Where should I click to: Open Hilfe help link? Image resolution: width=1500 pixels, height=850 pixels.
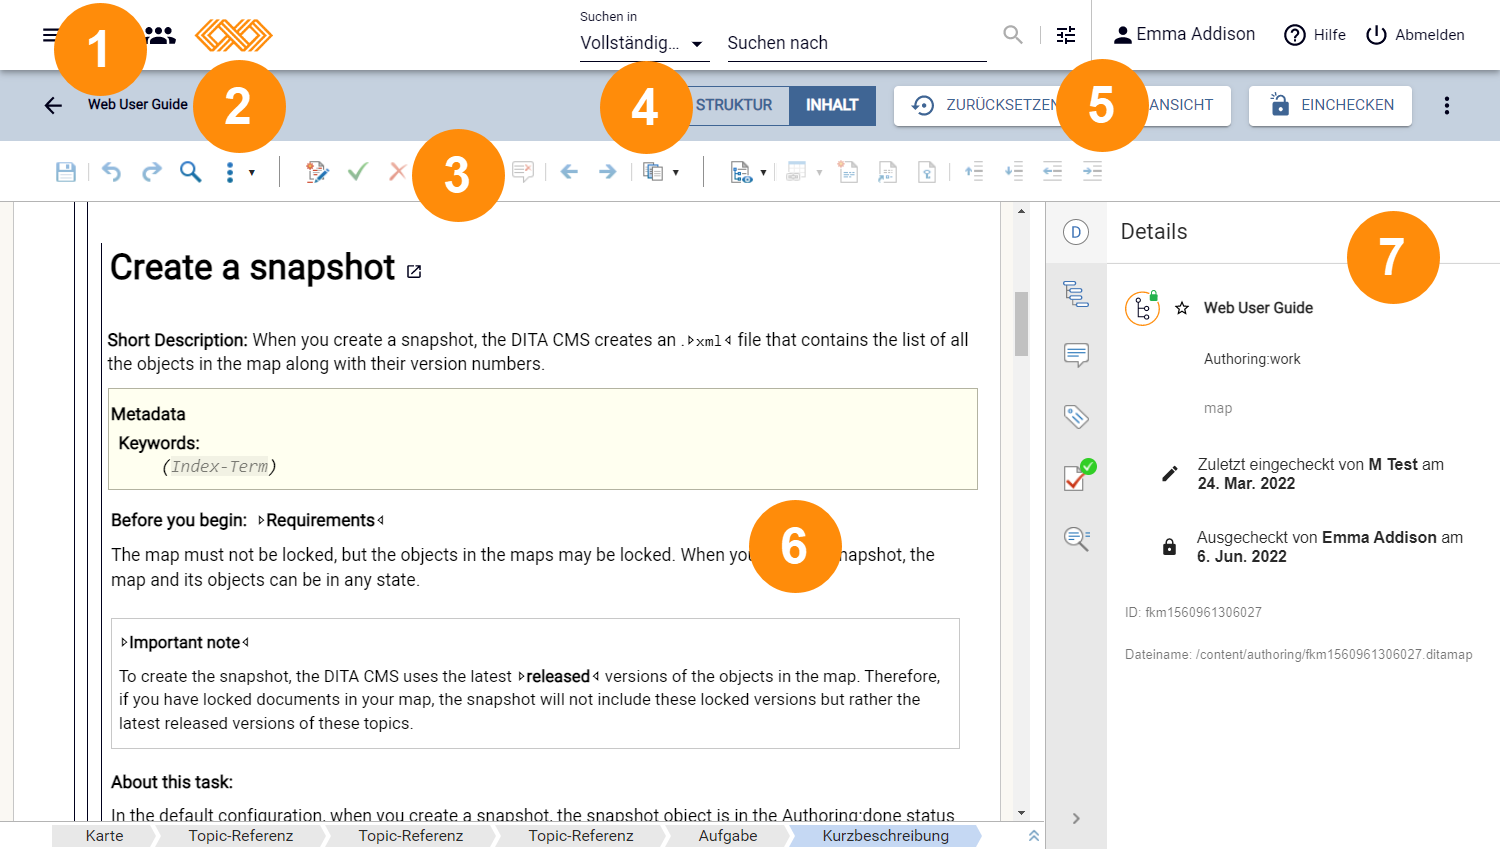click(x=1314, y=34)
